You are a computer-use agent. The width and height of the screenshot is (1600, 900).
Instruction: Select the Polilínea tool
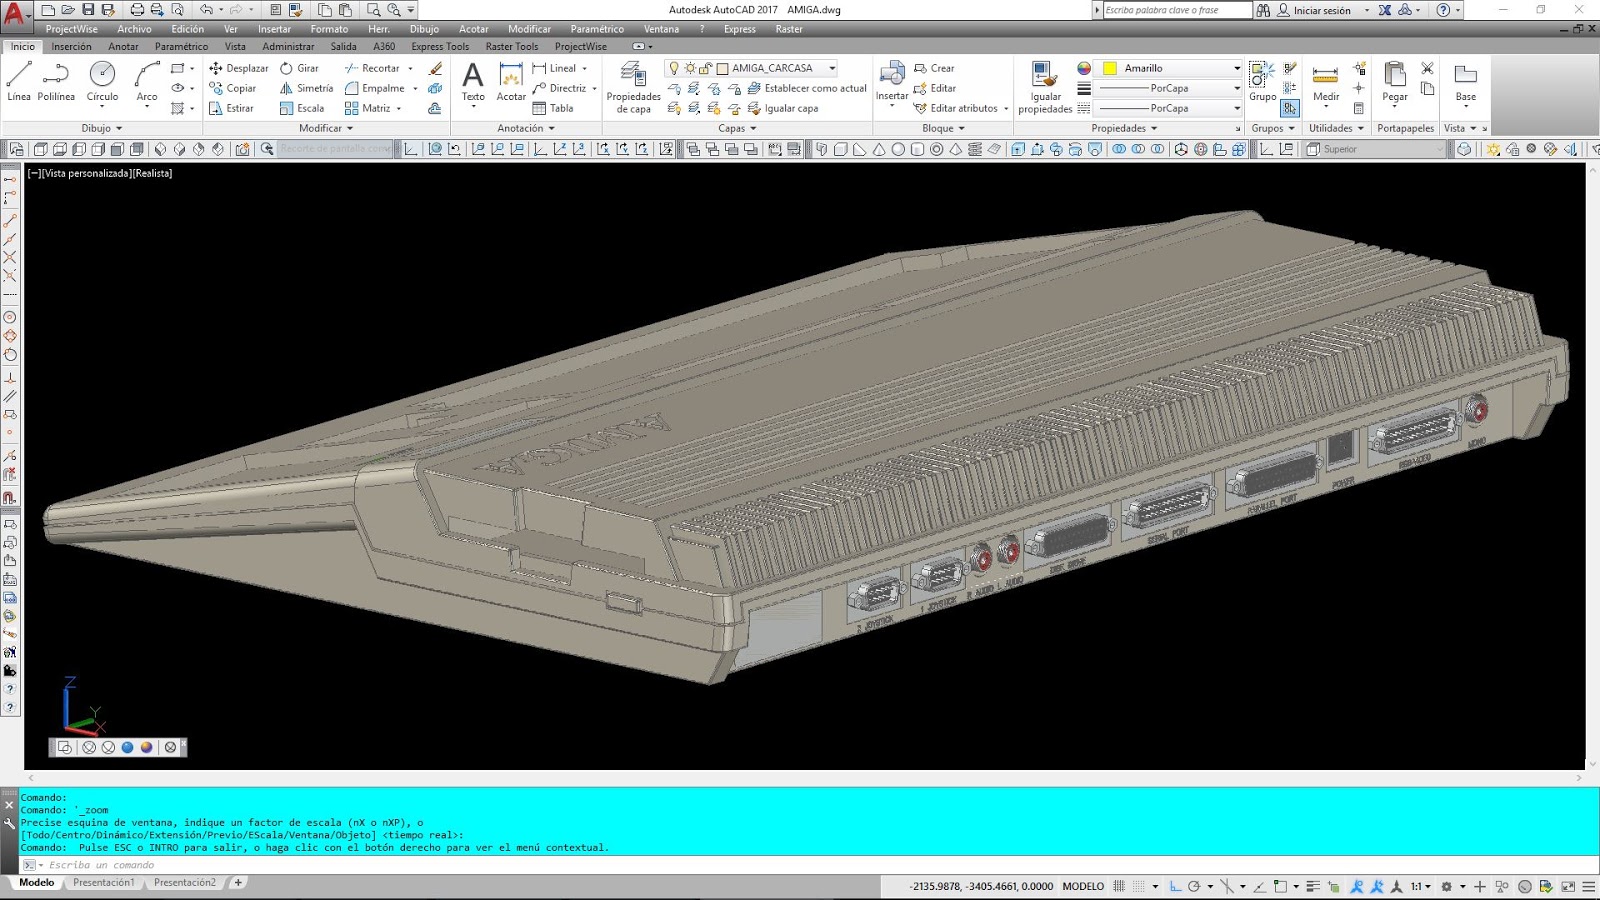56,81
